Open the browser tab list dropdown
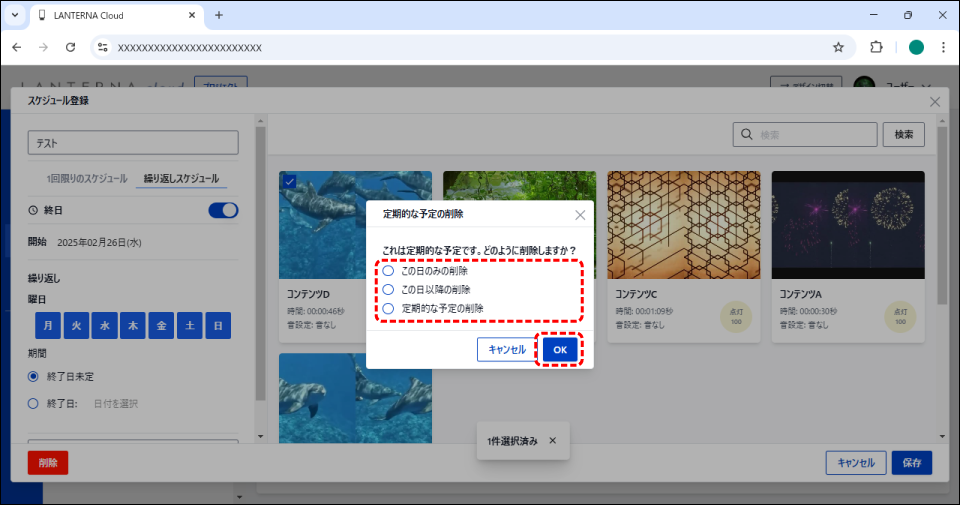 (15, 15)
